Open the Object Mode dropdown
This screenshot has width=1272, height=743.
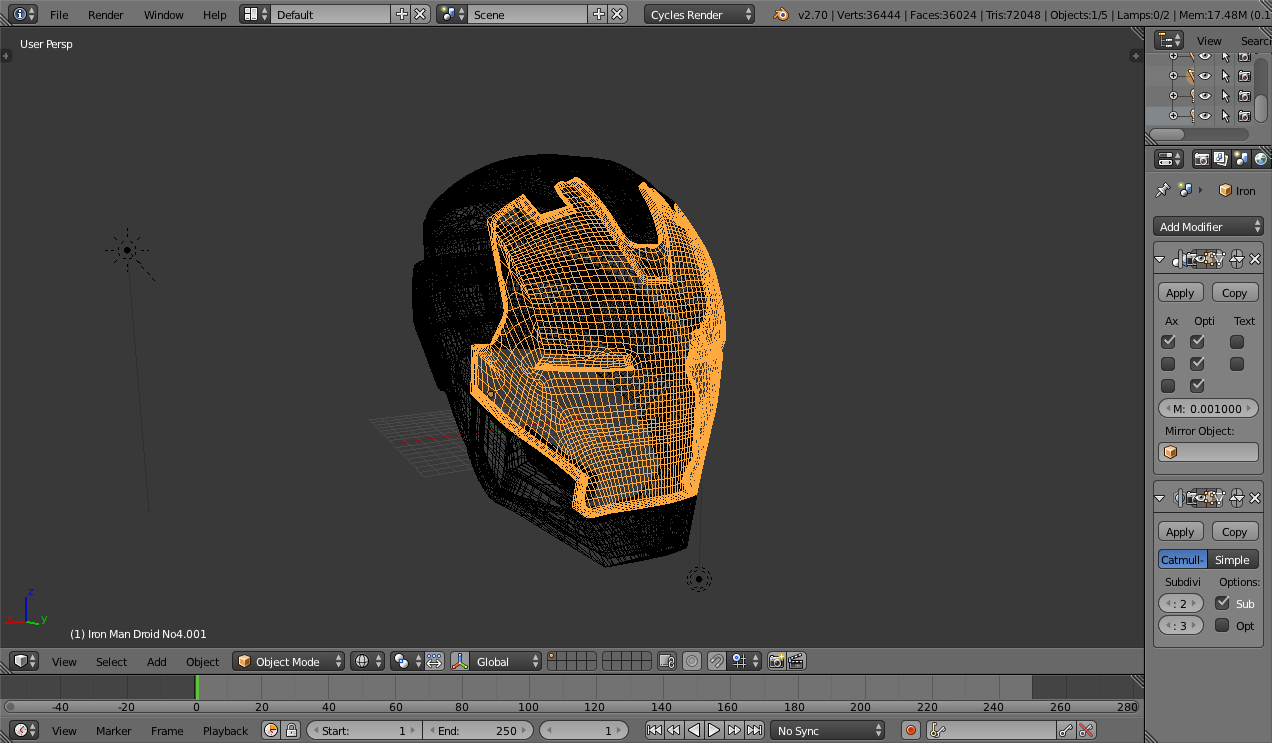(x=289, y=661)
